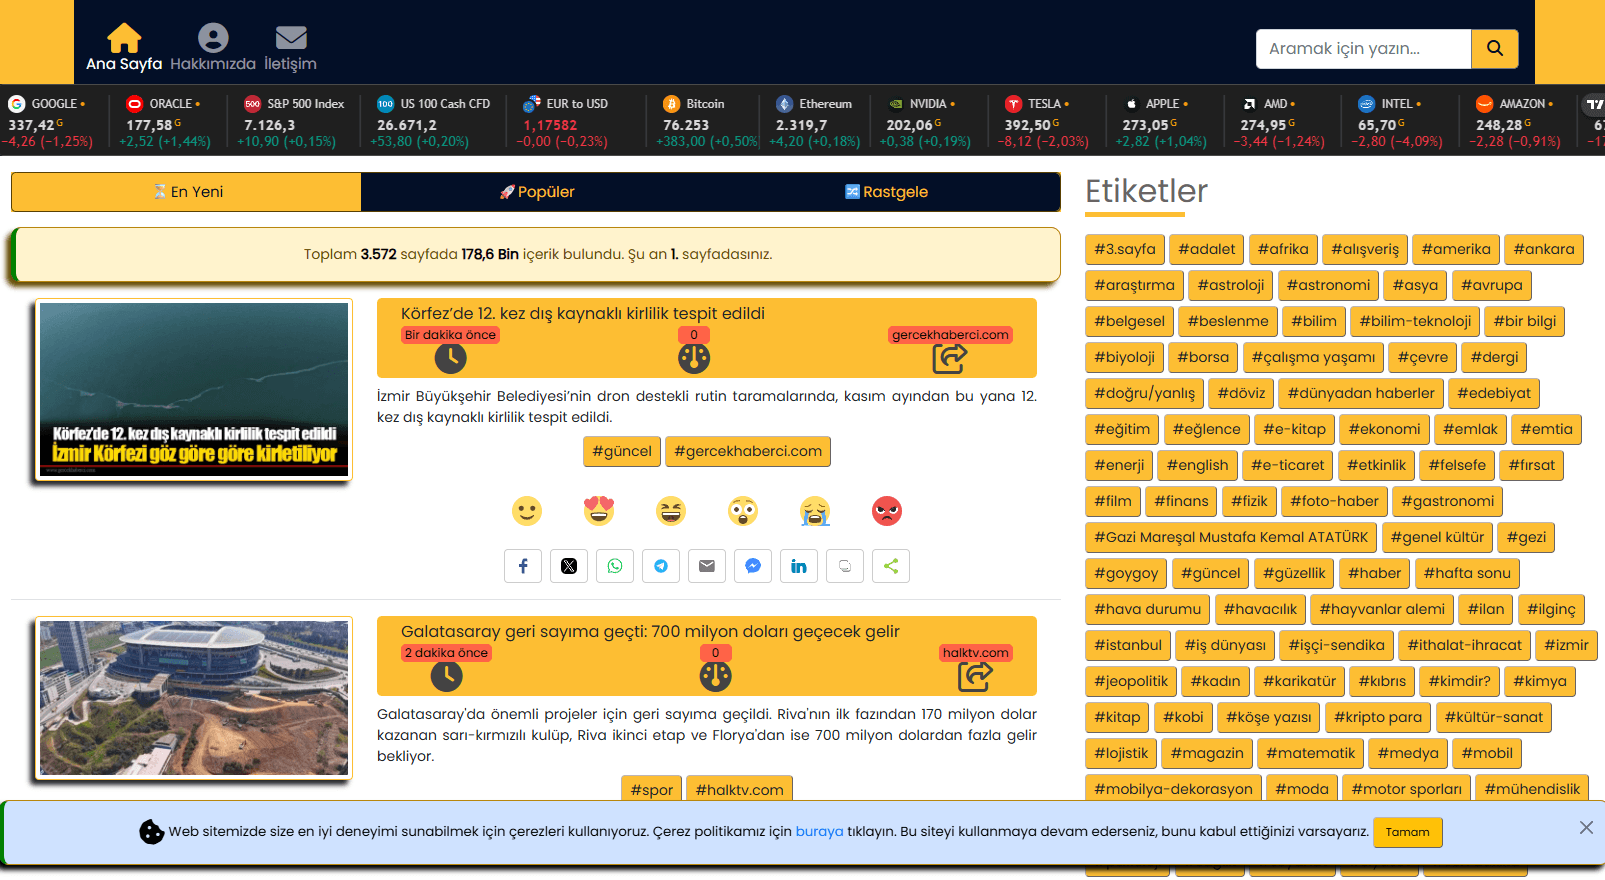Select the #astronomi tag
This screenshot has width=1605, height=880.
1328,285
